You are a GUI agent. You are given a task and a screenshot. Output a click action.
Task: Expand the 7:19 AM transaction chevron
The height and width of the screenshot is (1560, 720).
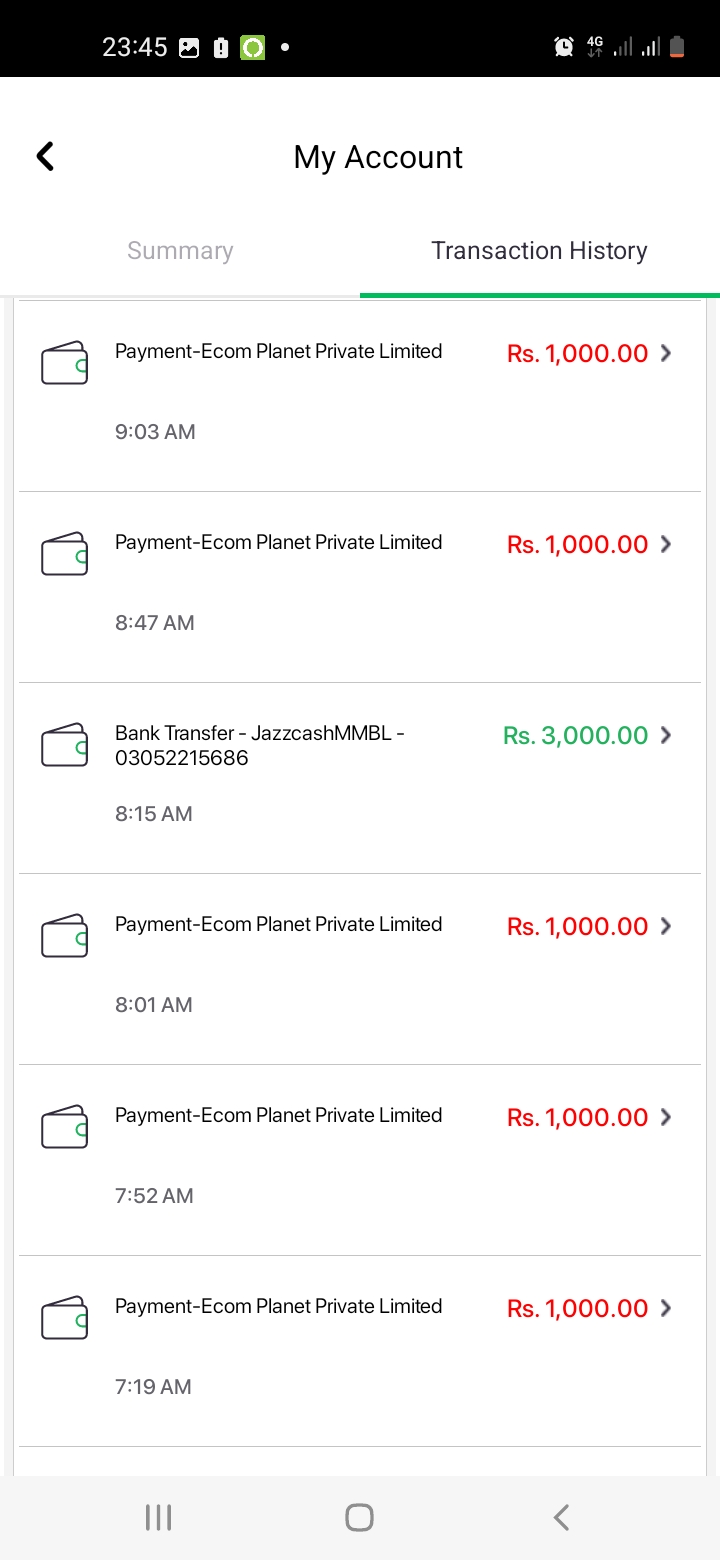666,1308
